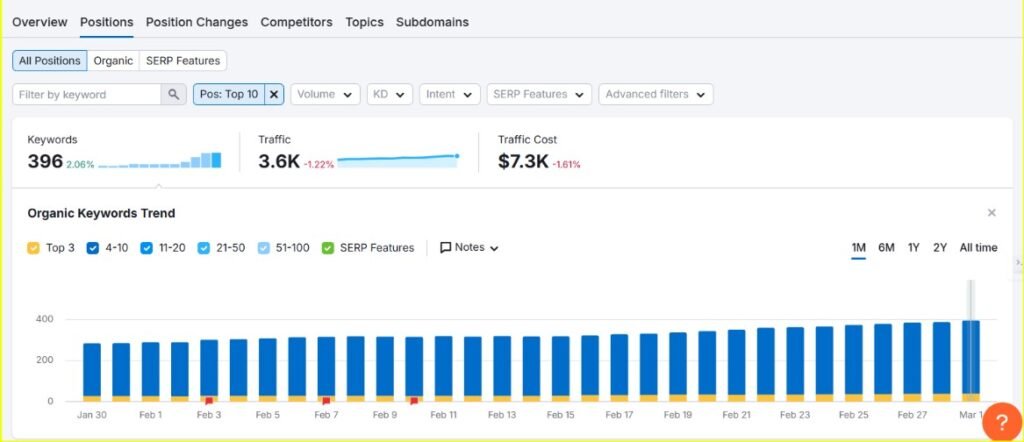This screenshot has height=442, width=1024.
Task: Select the Organic positions button
Action: [113, 61]
